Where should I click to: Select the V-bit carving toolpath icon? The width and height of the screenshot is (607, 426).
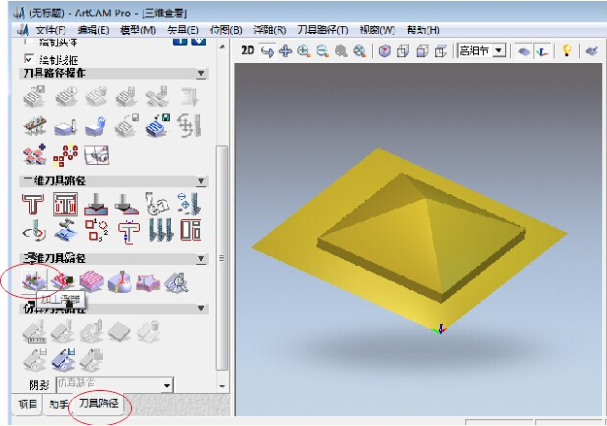tap(96, 204)
